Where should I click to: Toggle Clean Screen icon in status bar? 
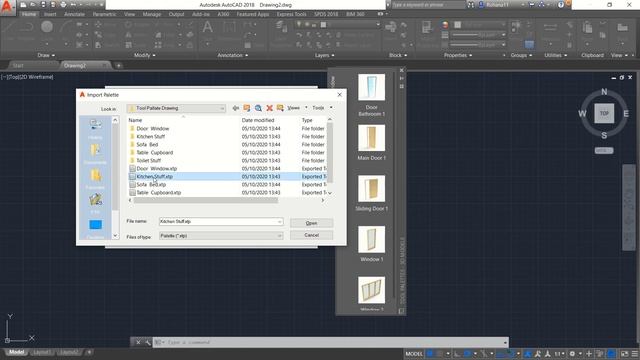(x=624, y=353)
